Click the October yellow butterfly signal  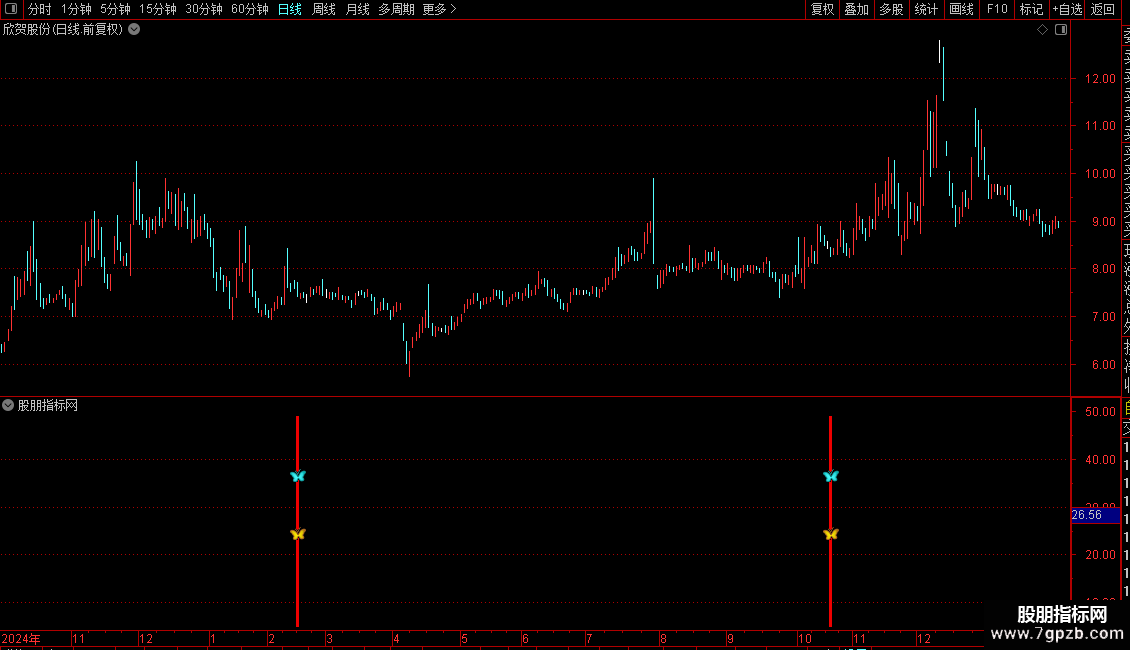pyautogui.click(x=831, y=534)
